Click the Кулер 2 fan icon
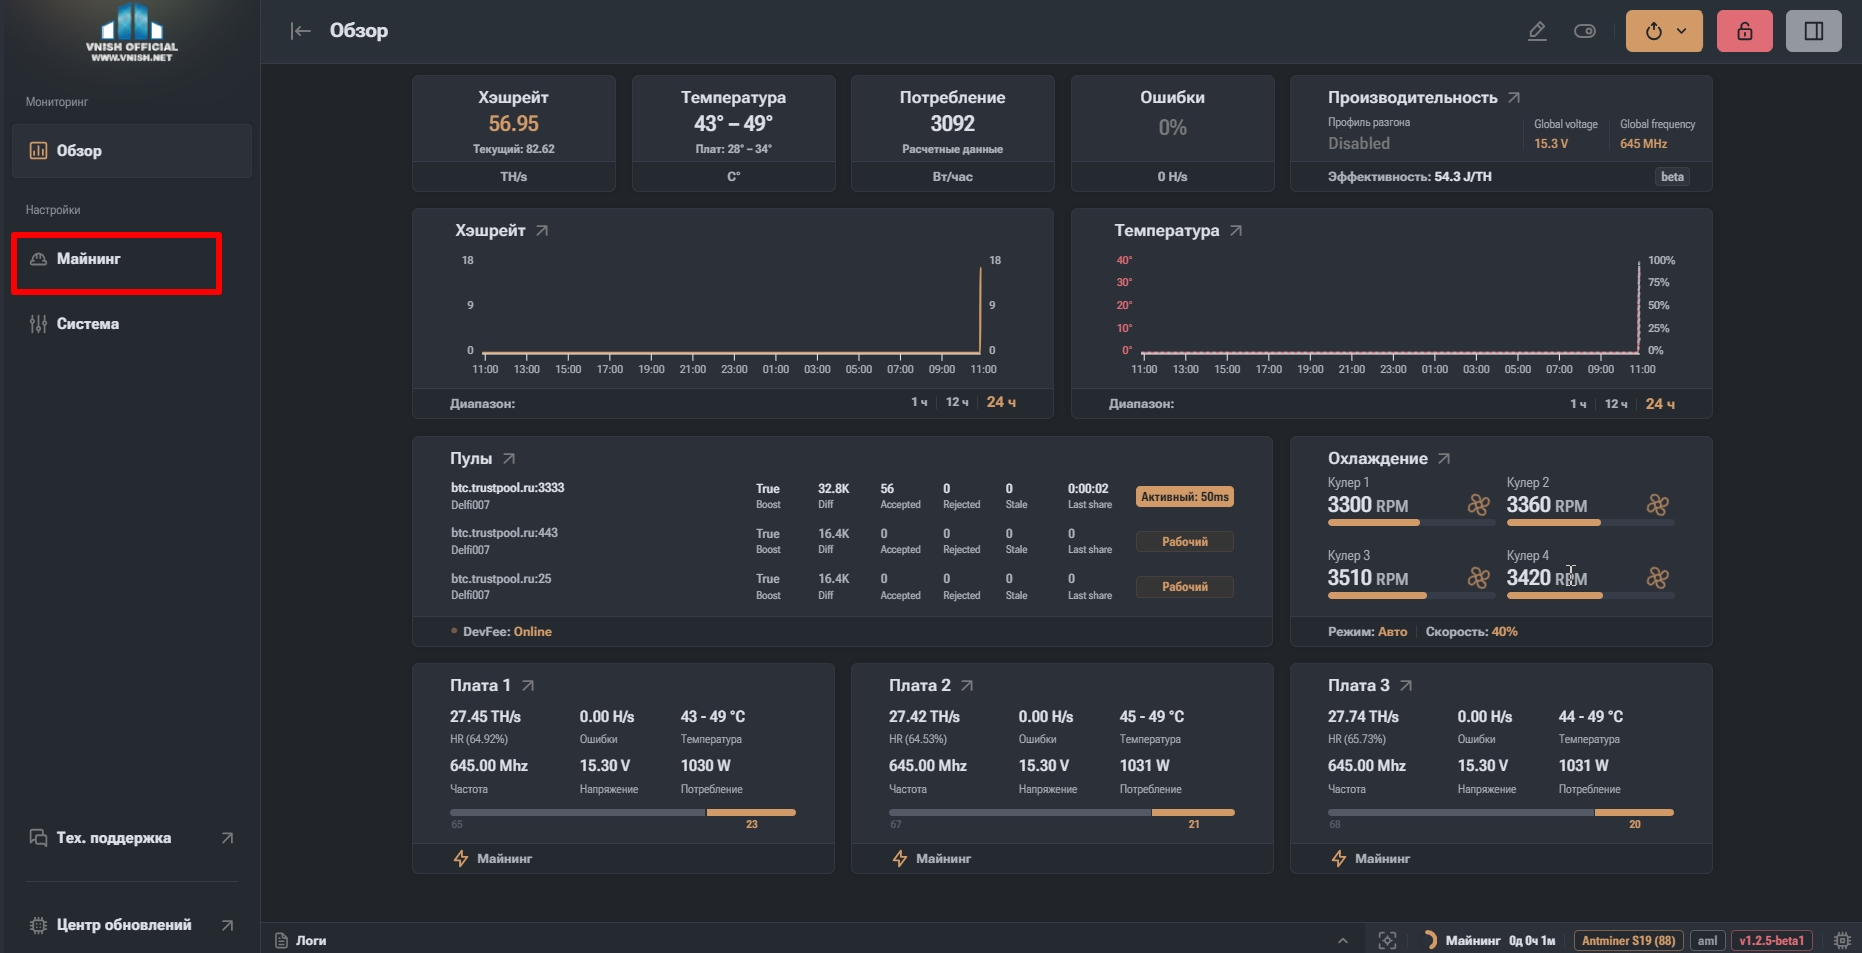The image size is (1862, 953). (x=1658, y=505)
